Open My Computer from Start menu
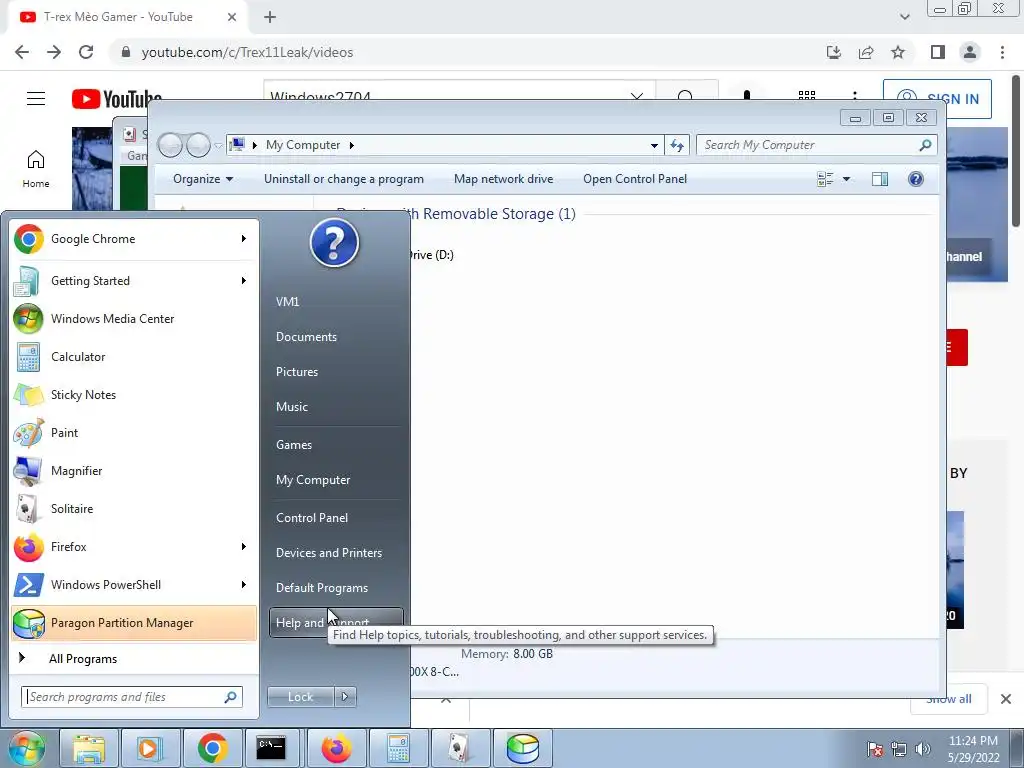Viewport: 1024px width, 768px height. [x=336, y=480]
